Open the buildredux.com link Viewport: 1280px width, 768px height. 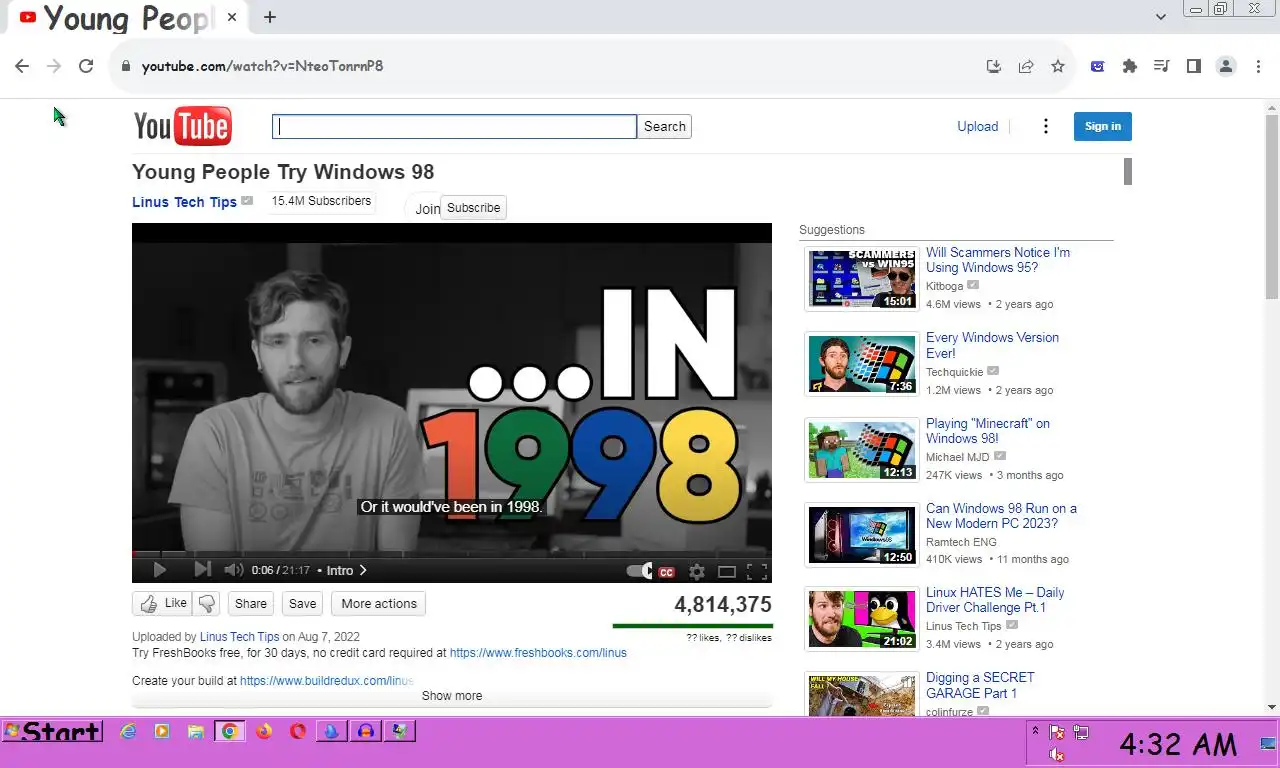(326, 681)
